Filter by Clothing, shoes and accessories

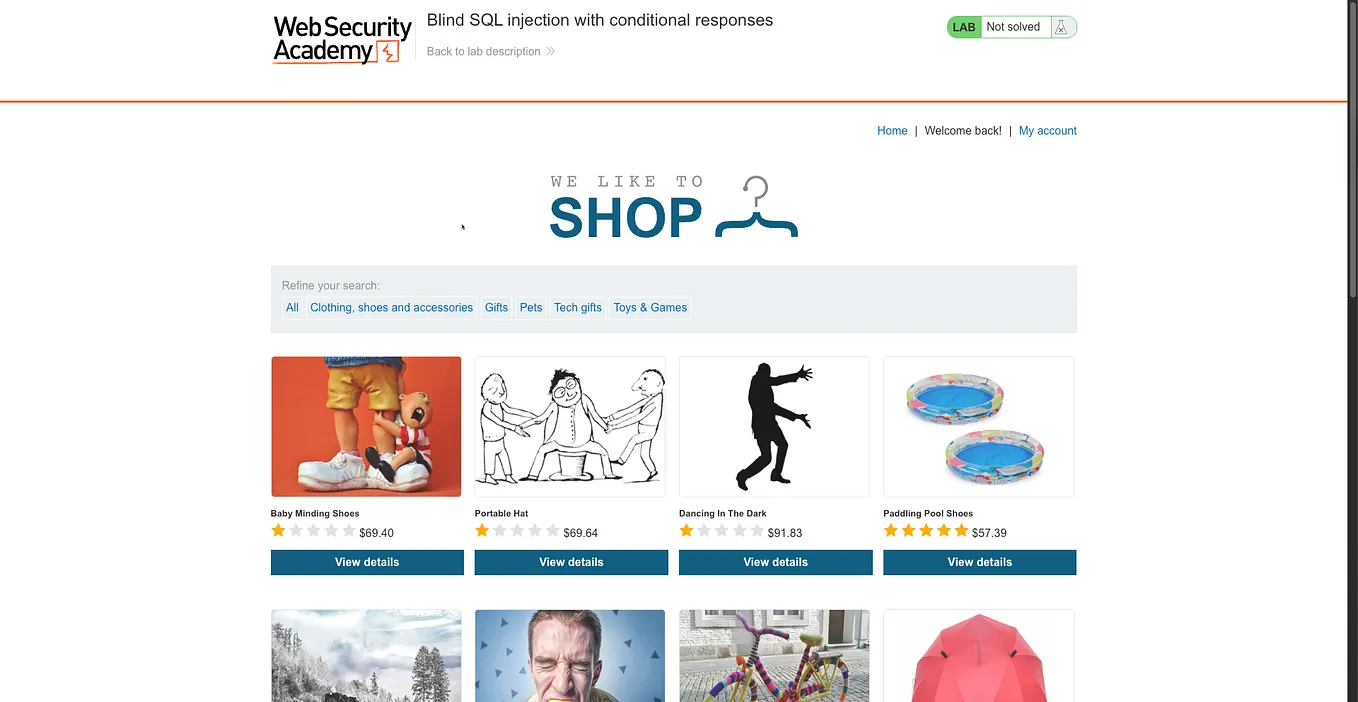[391, 308]
